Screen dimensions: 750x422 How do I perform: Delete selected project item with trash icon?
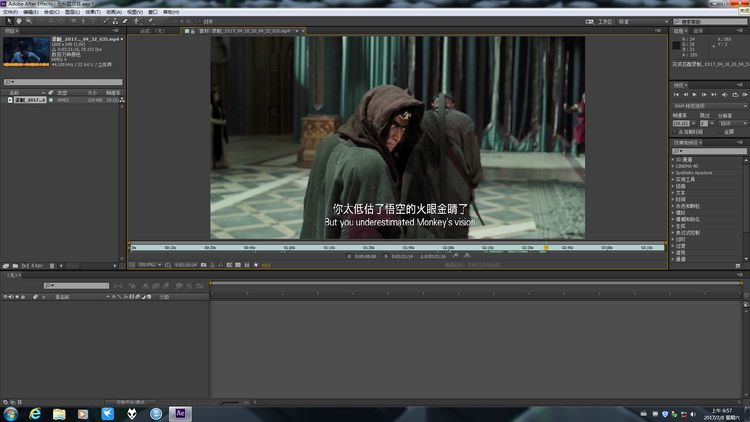click(52, 266)
